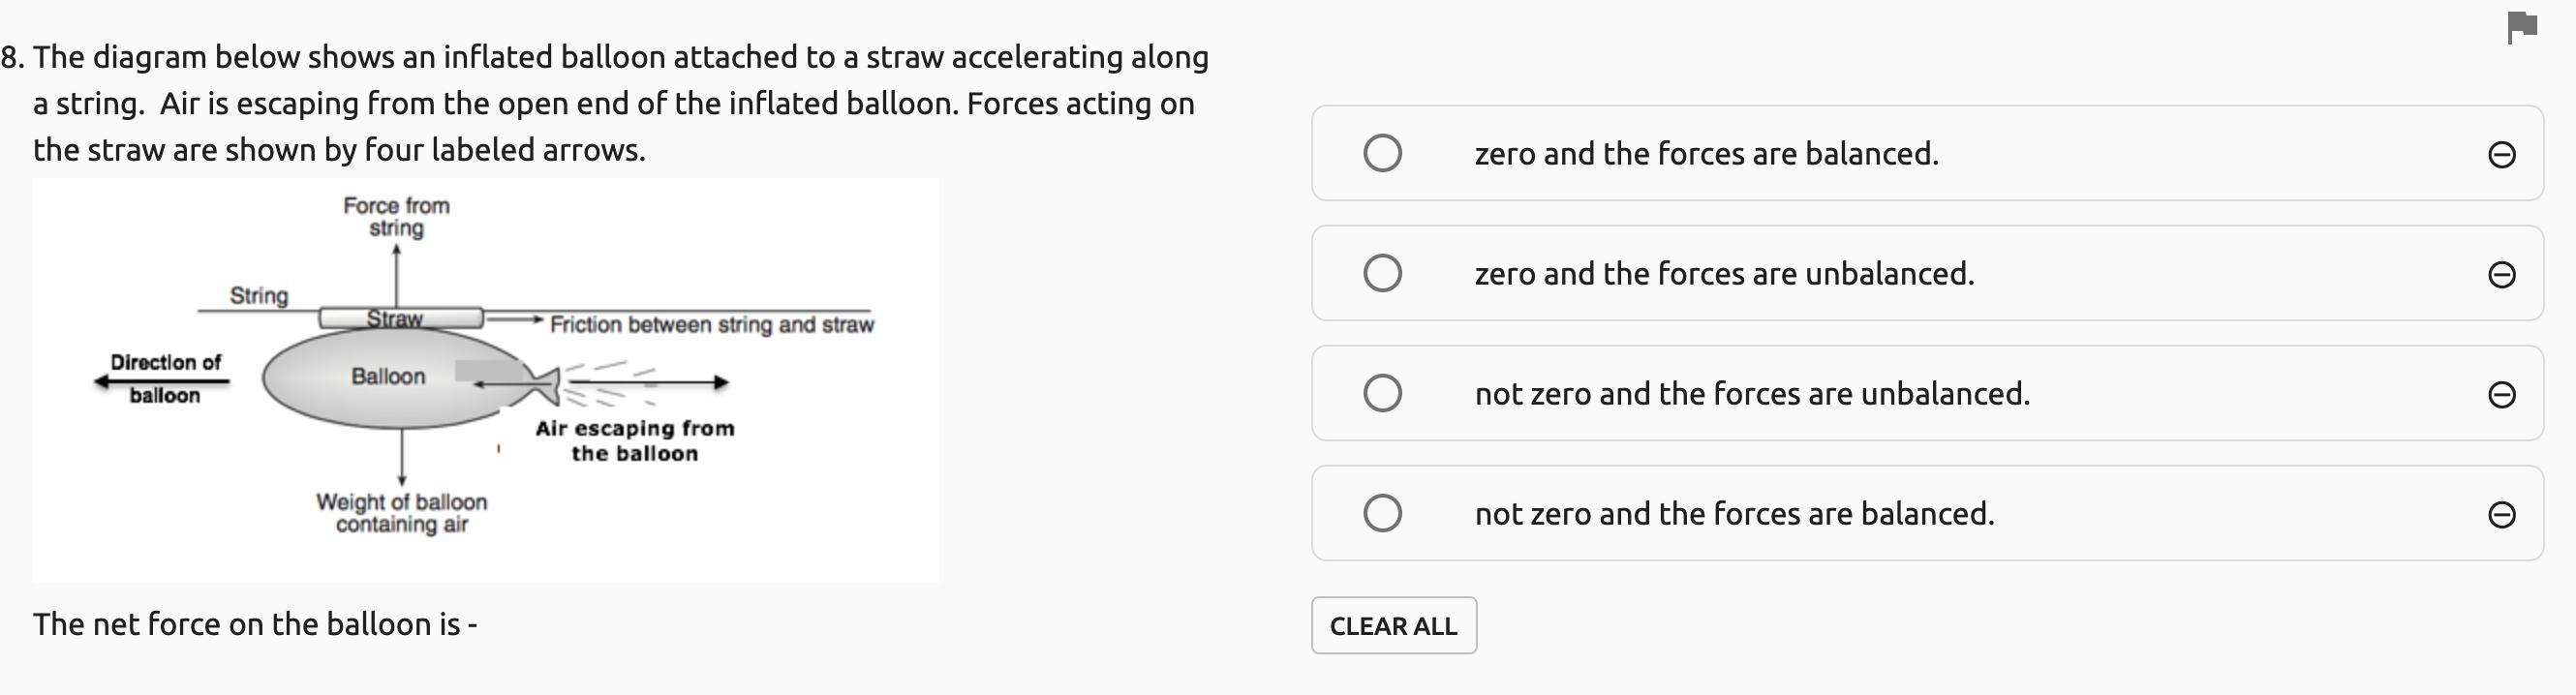Click the prompt 'The net force on the balloon is -'
This screenshot has height=695, width=2576.
point(255,624)
